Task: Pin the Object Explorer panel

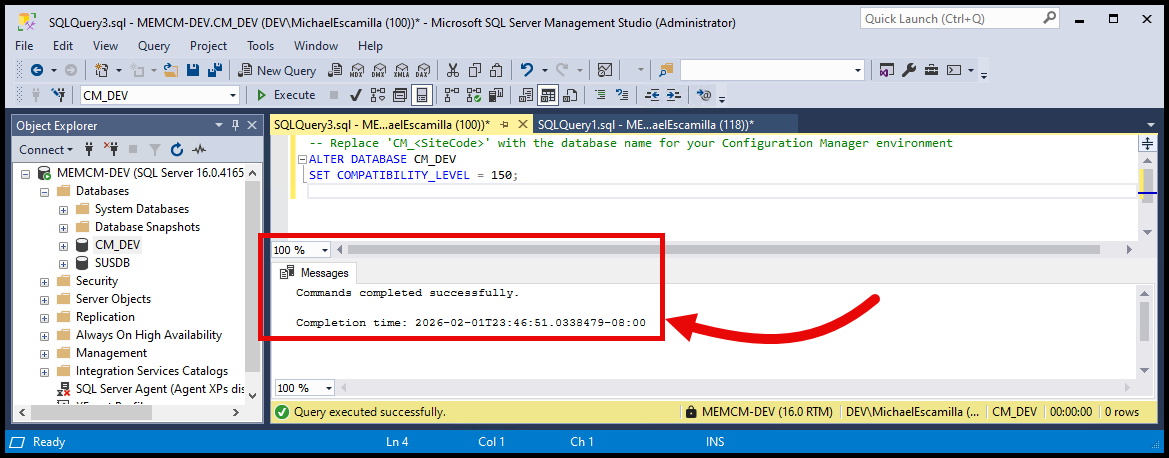Action: [x=236, y=125]
